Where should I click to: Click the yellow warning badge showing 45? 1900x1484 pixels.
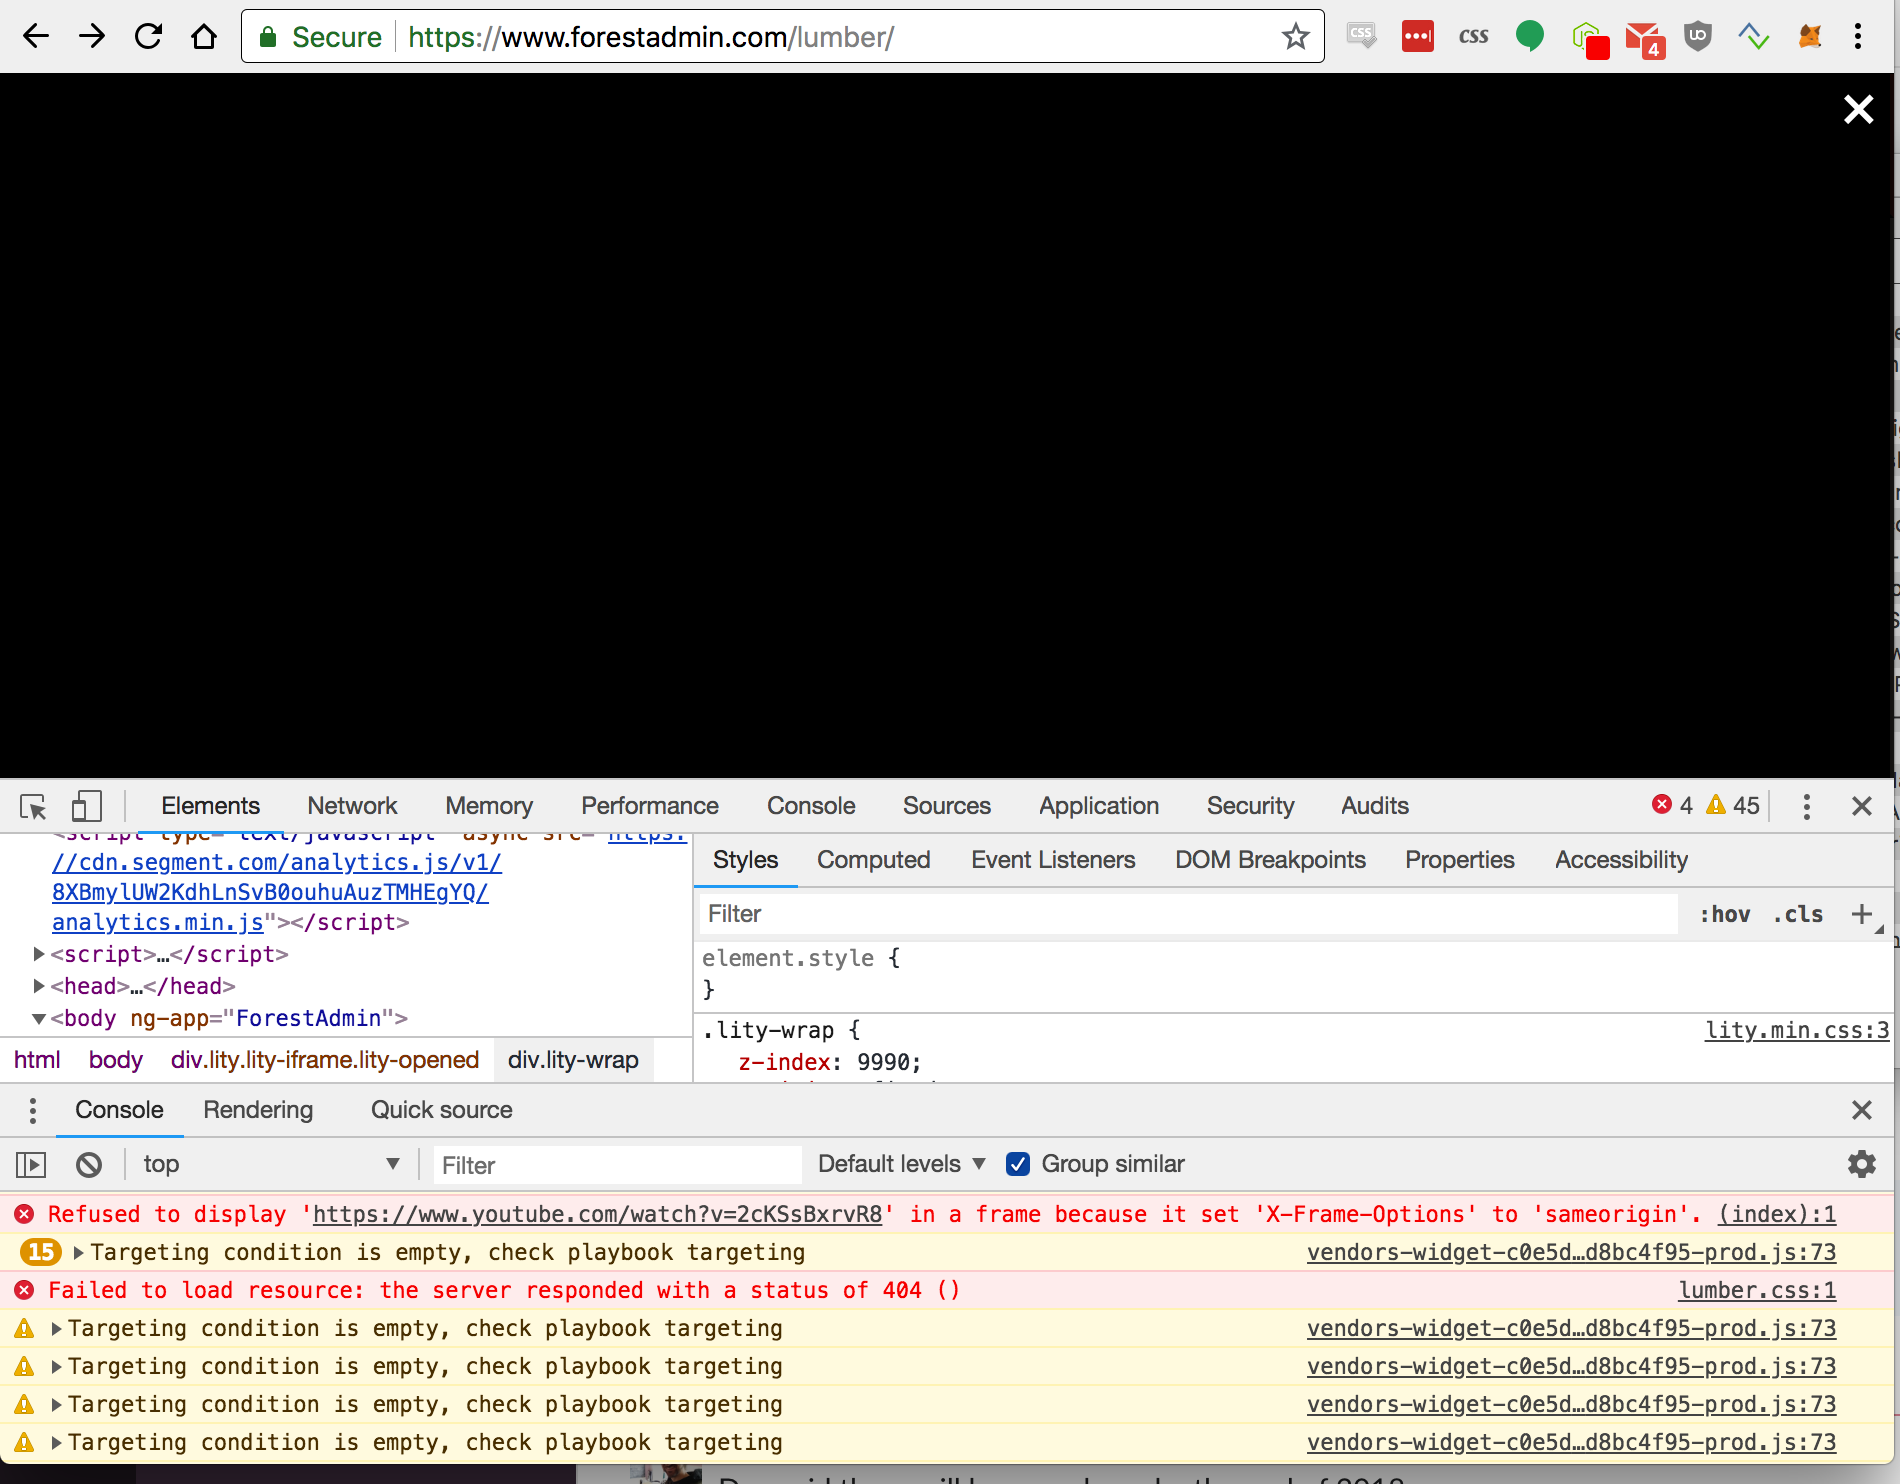tap(1732, 804)
